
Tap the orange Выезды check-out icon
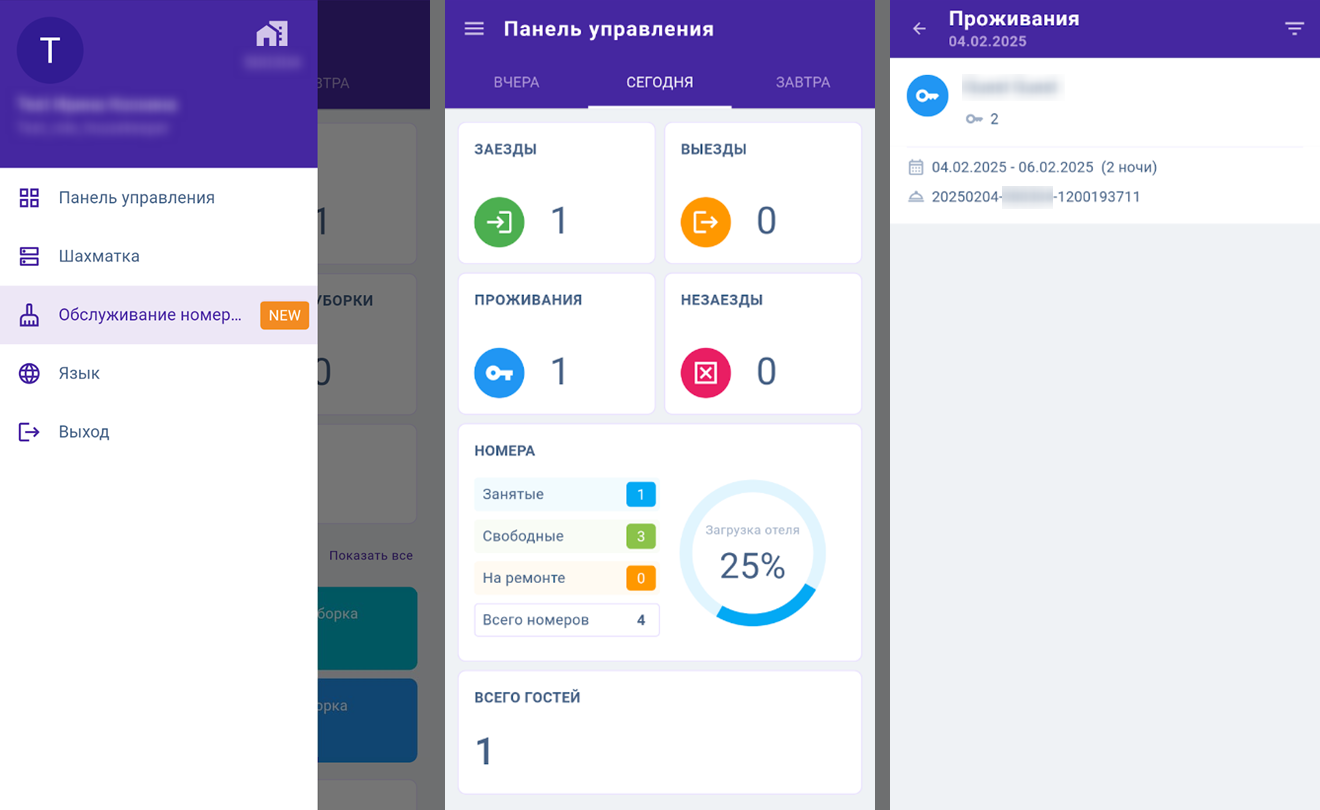[706, 221]
